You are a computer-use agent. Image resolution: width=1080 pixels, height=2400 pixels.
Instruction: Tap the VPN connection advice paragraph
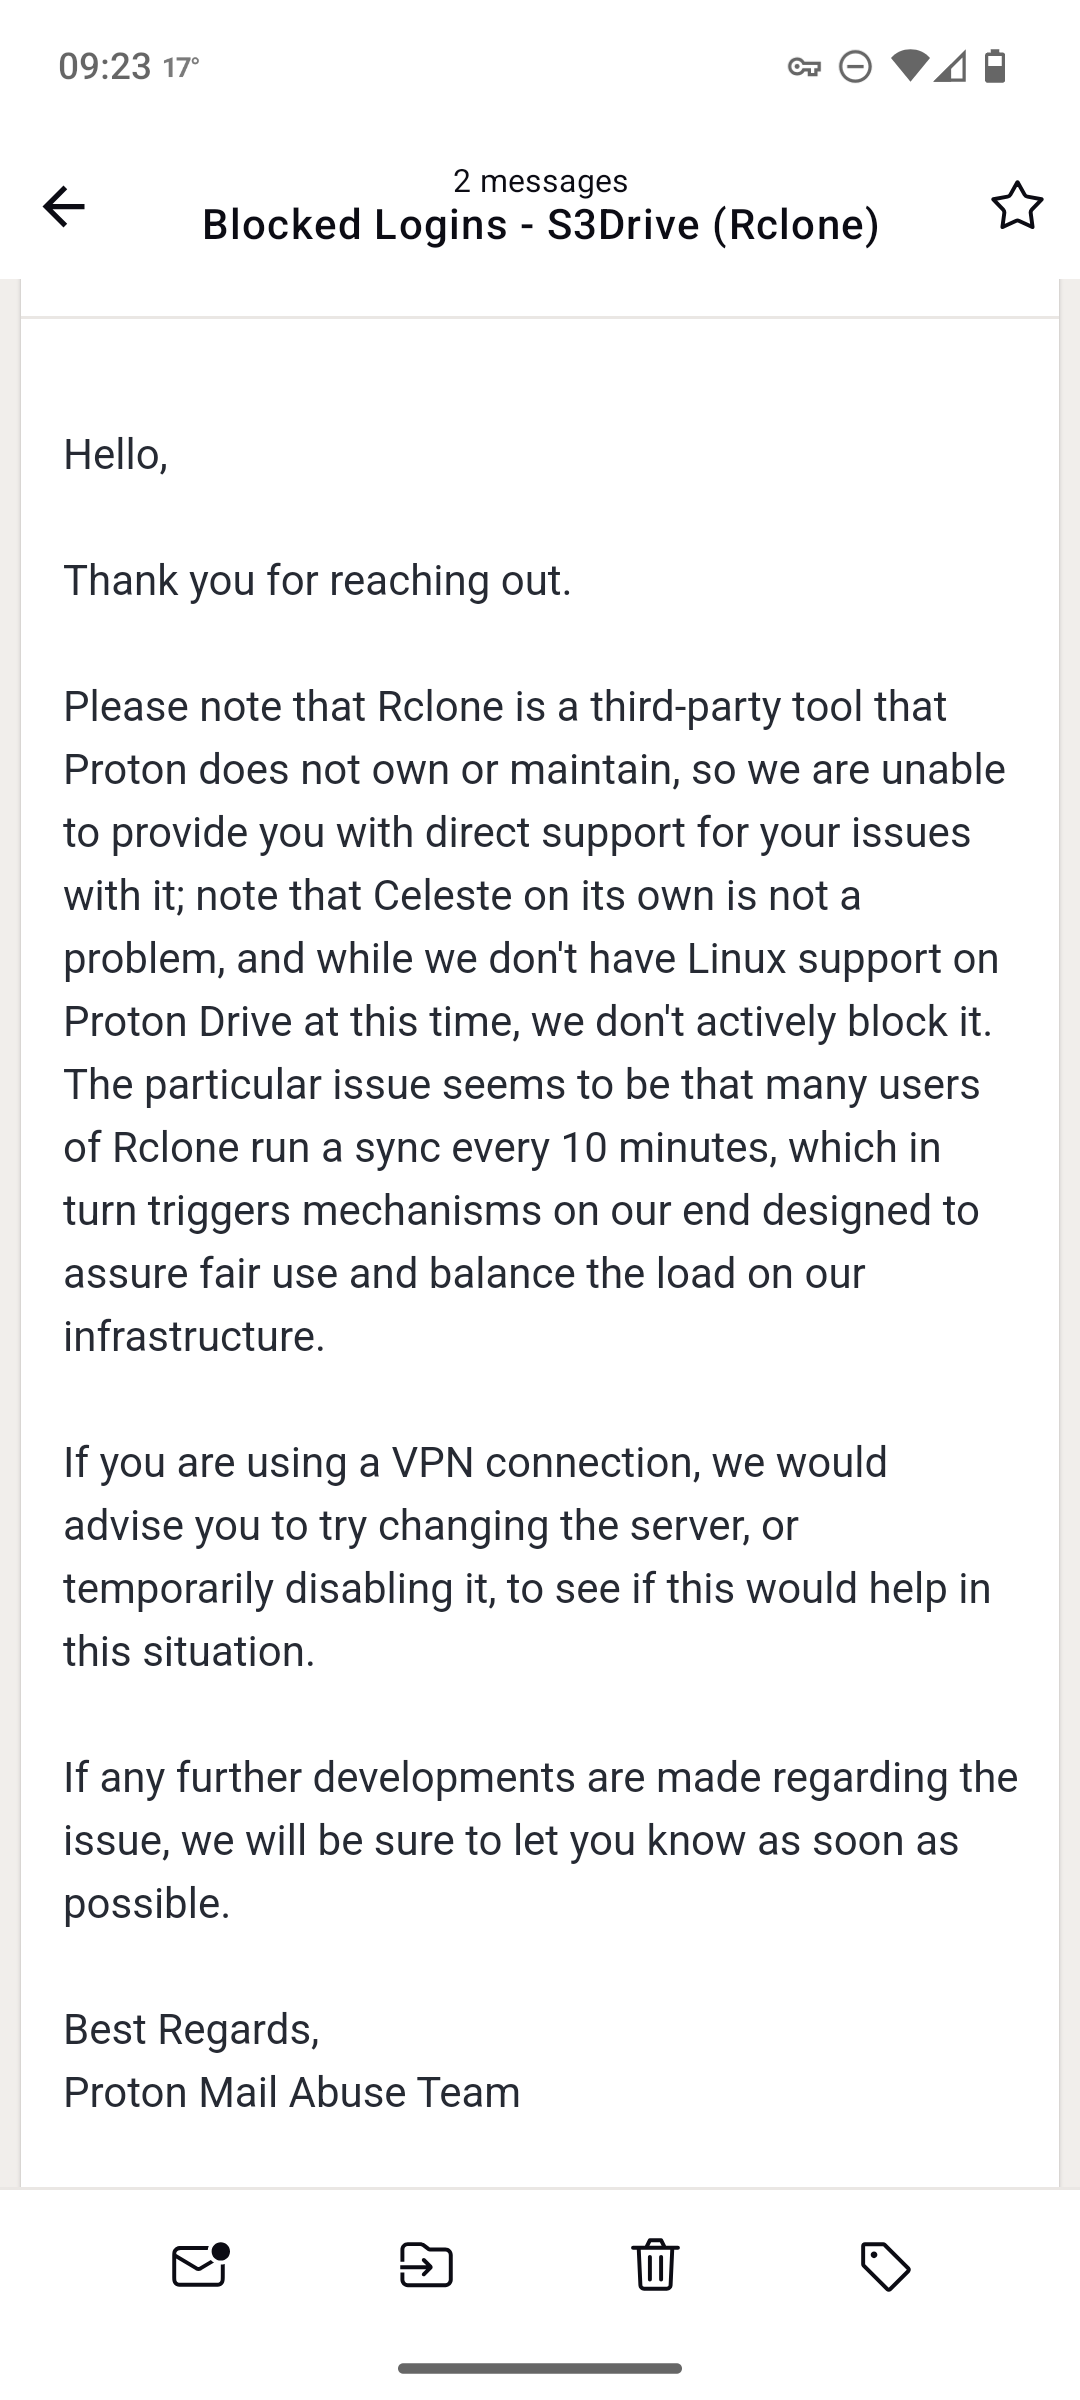coord(528,1556)
